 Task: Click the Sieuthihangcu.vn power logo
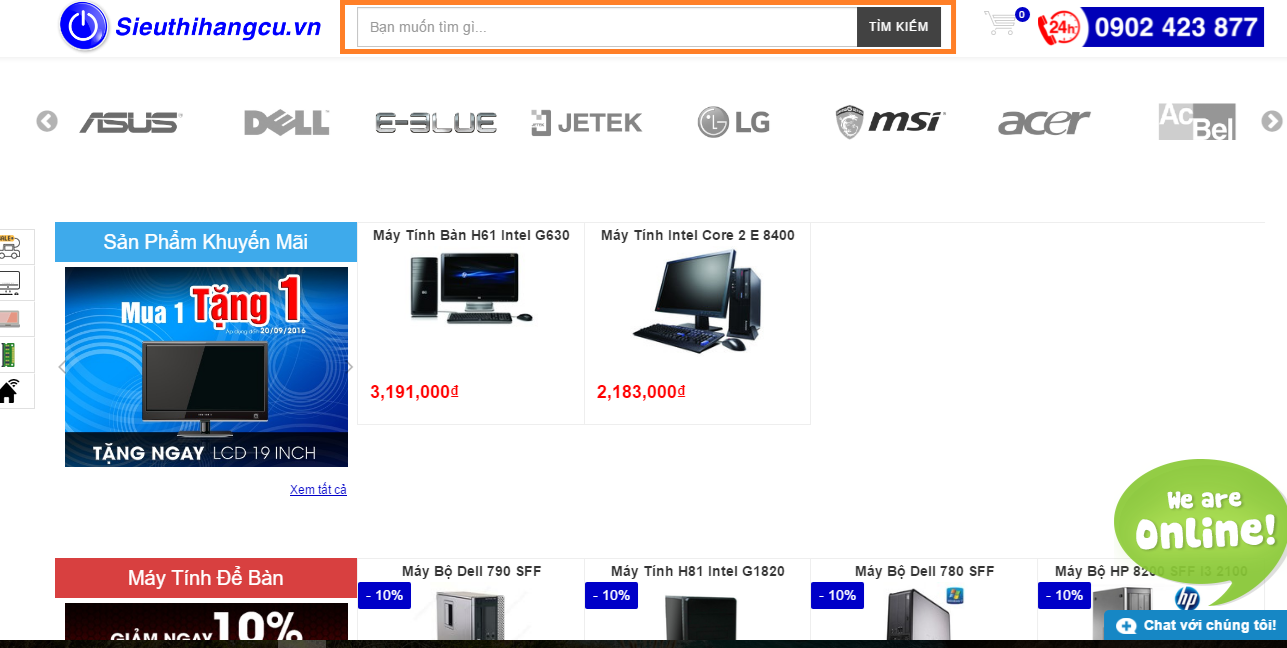[84, 27]
